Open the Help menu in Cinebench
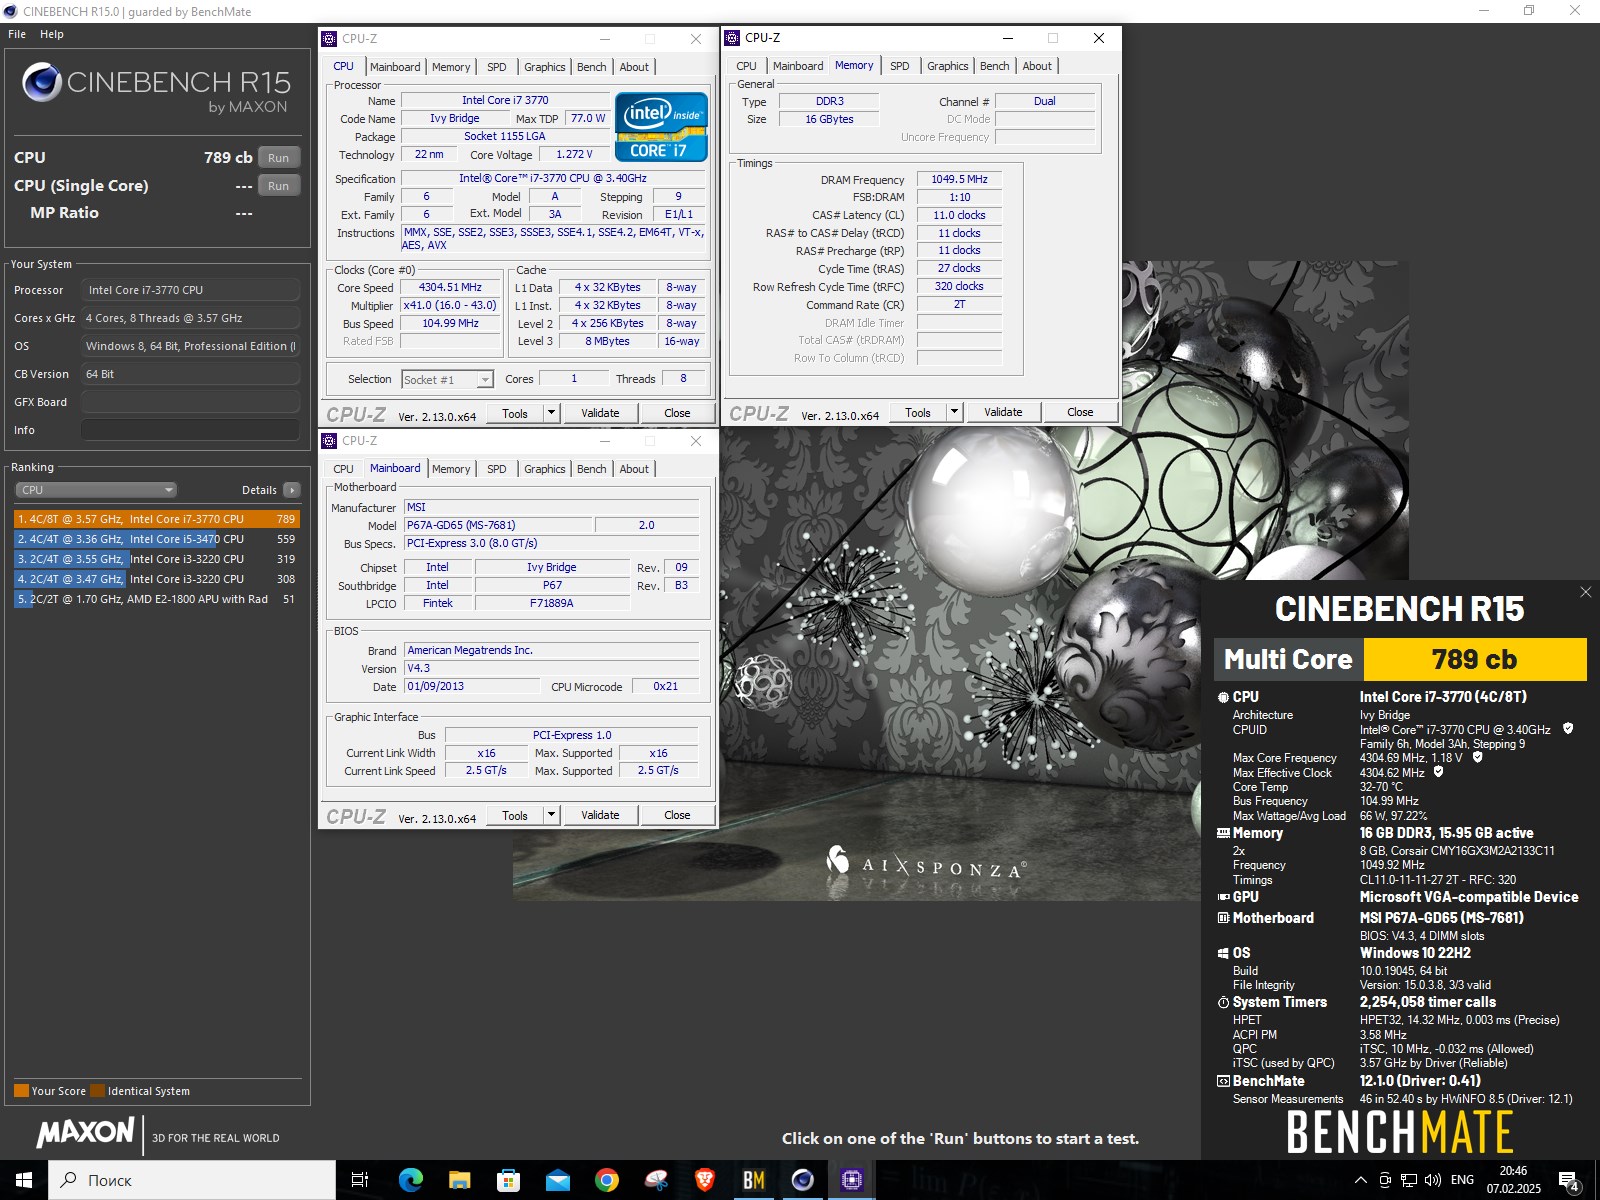This screenshot has height=1200, width=1600. (x=52, y=34)
